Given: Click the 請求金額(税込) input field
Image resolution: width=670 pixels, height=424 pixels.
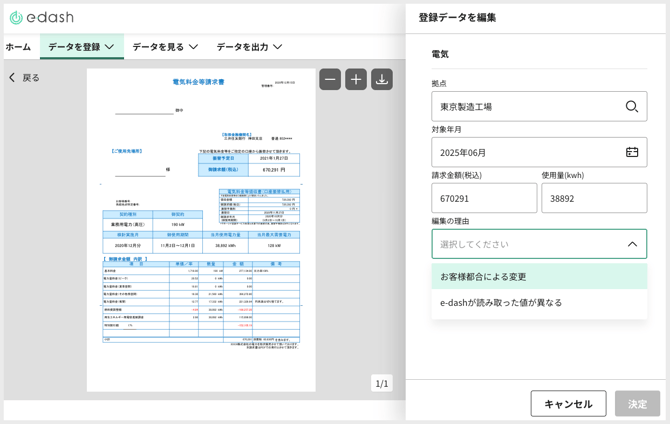Looking at the screenshot, I should tap(484, 198).
